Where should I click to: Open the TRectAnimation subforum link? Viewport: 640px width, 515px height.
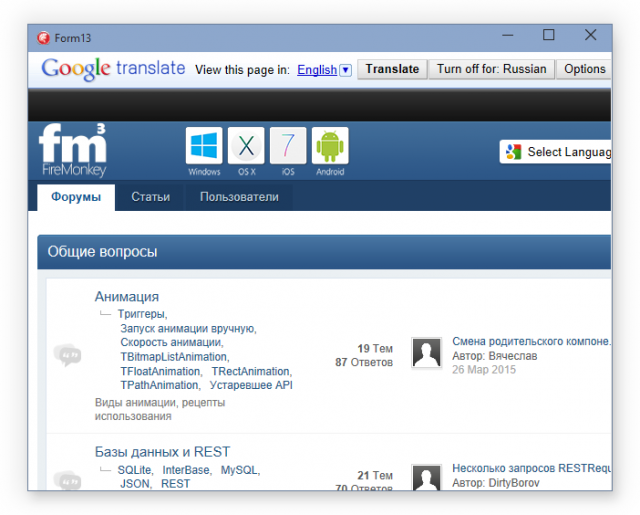[251, 371]
